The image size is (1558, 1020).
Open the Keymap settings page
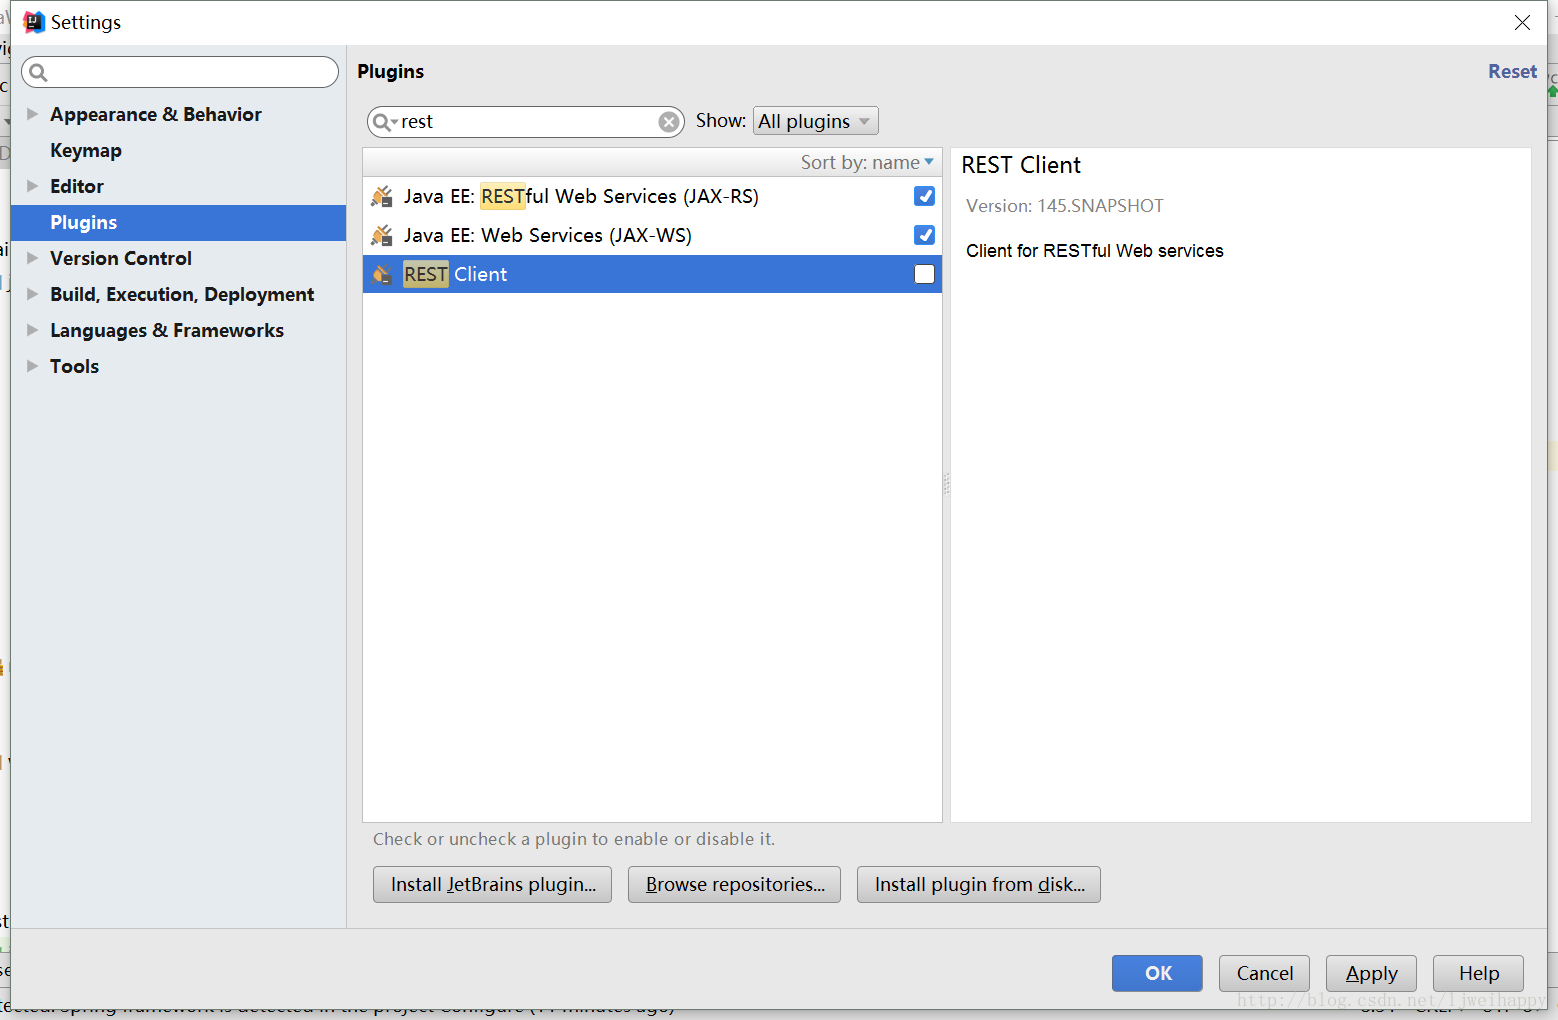pos(86,150)
